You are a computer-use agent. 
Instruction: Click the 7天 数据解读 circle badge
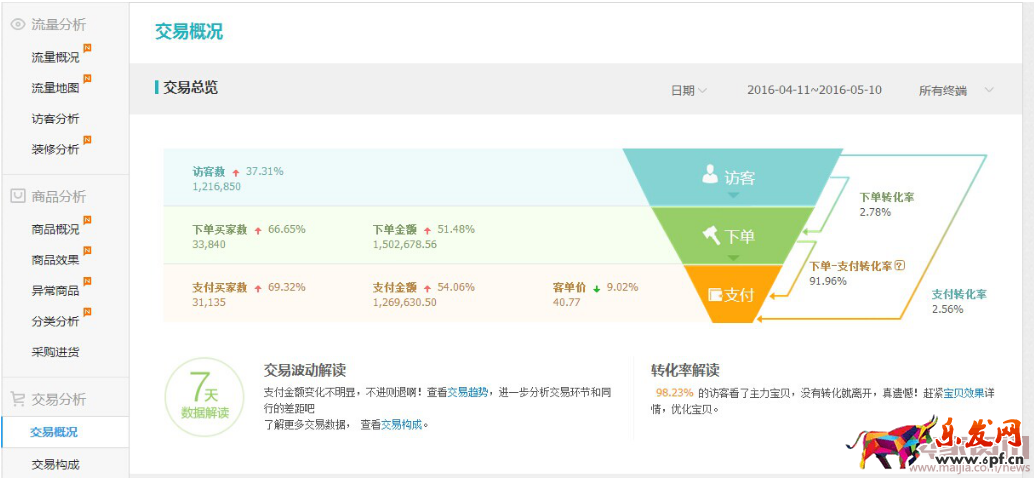tap(204, 397)
